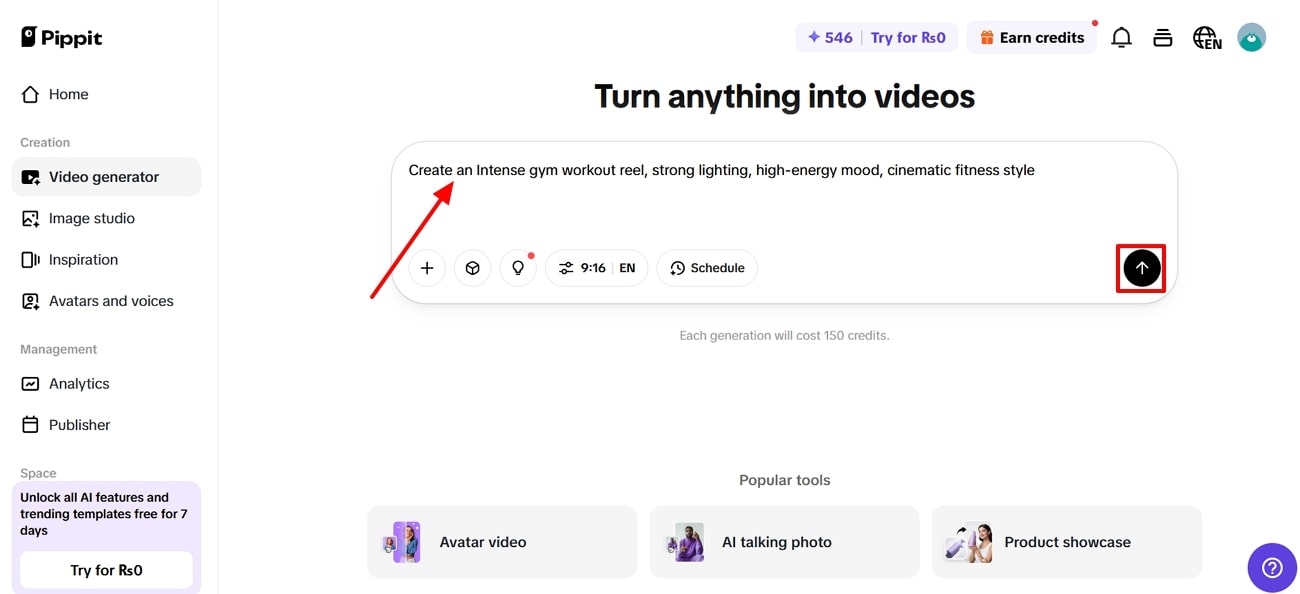This screenshot has height=594, width=1300.
Task: Click the plus add media button
Action: [x=427, y=268]
